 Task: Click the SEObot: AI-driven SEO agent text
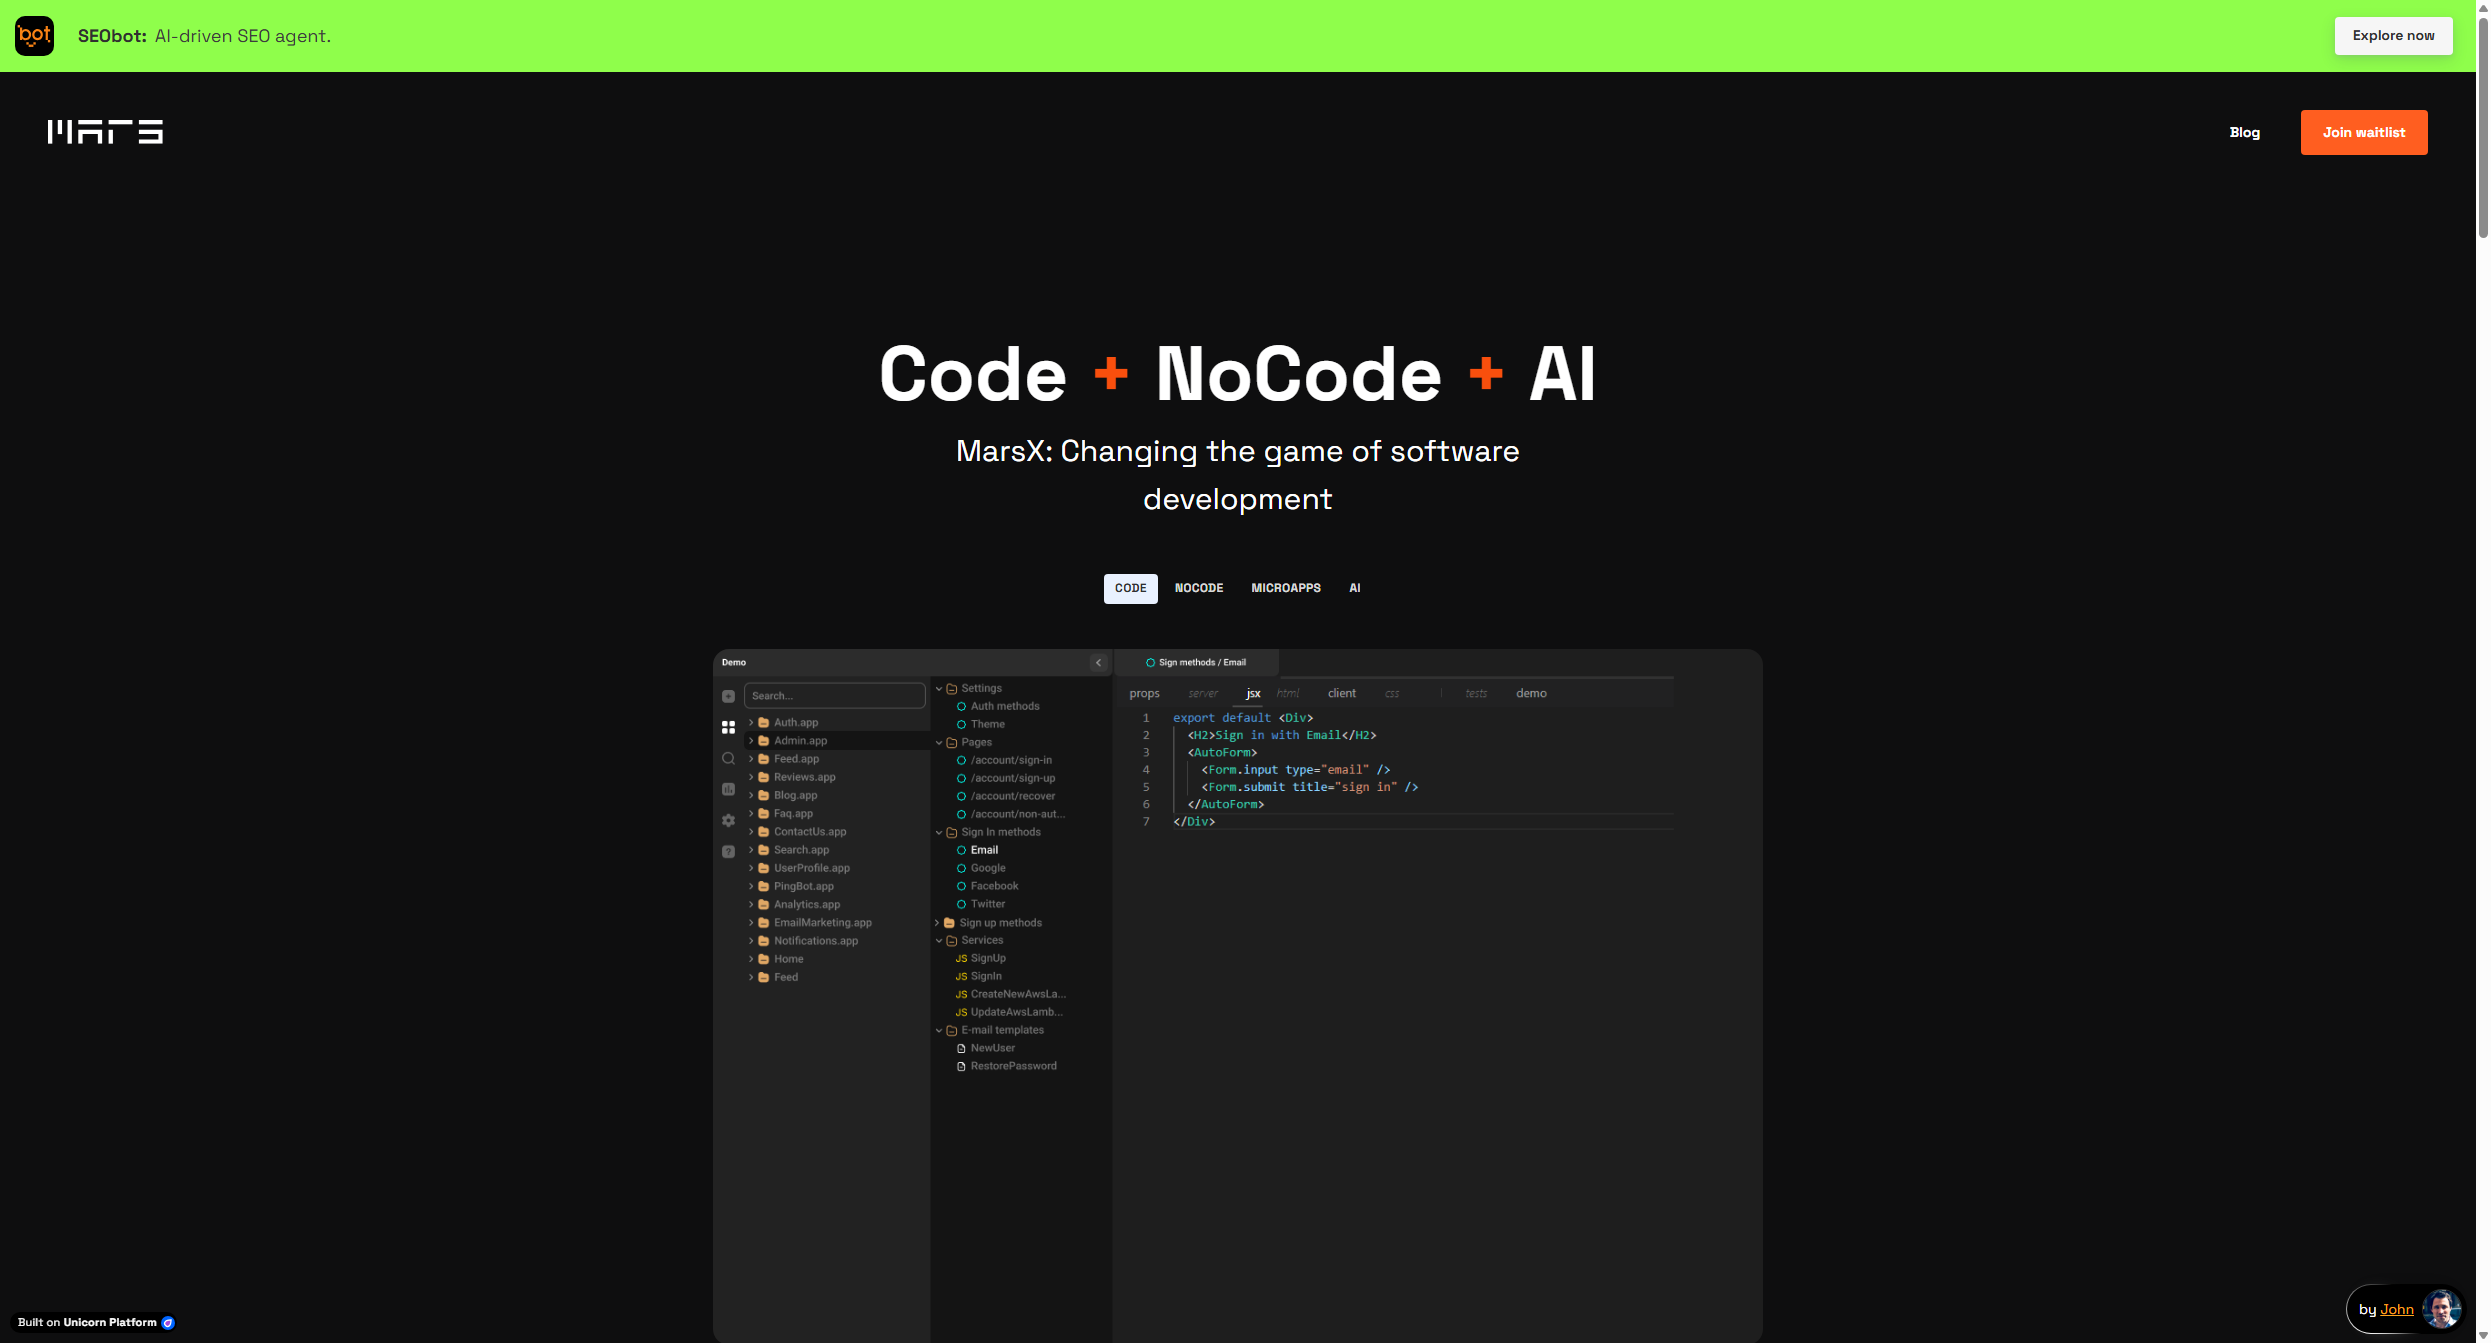pyautogui.click(x=204, y=36)
